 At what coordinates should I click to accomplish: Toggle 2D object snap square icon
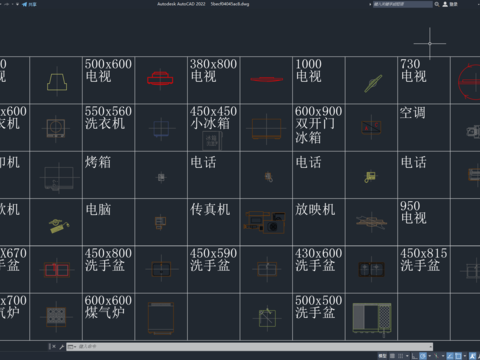click(459, 356)
